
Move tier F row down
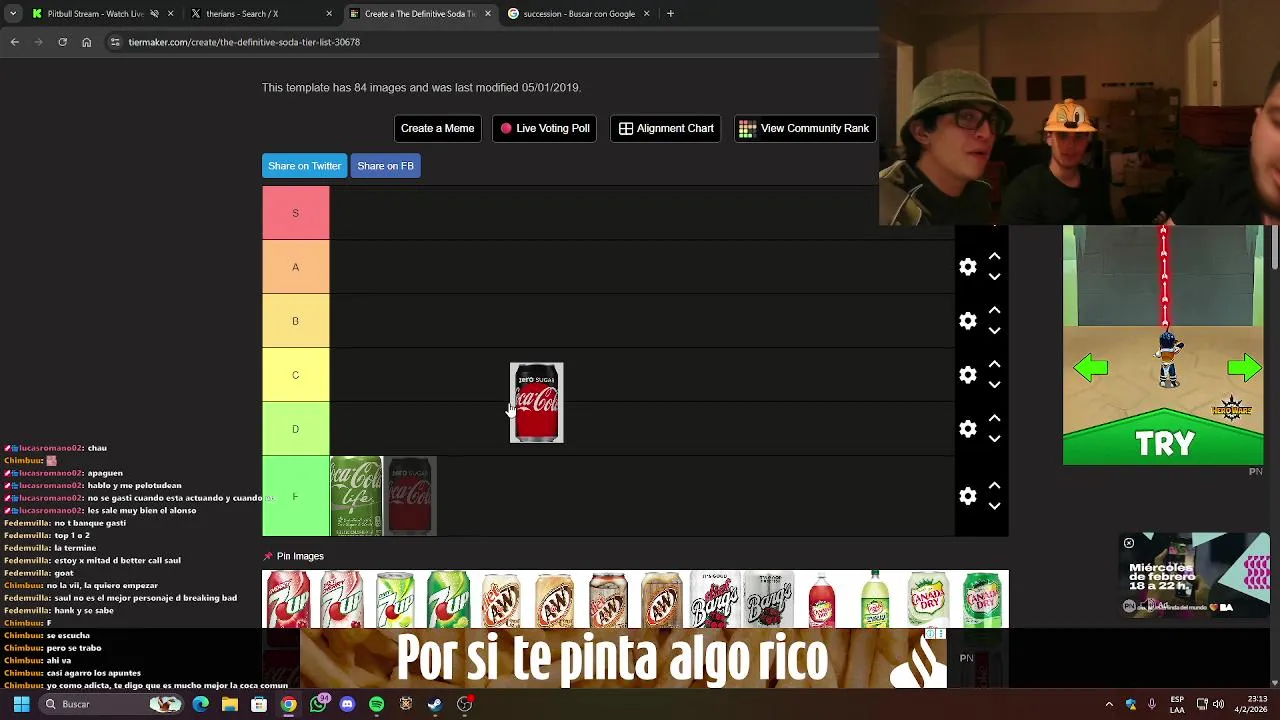pyautogui.click(x=994, y=506)
